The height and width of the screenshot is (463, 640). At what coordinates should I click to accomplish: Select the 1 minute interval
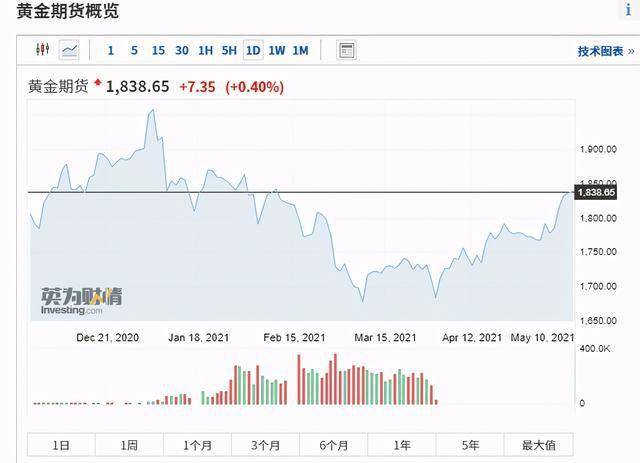pyautogui.click(x=111, y=51)
